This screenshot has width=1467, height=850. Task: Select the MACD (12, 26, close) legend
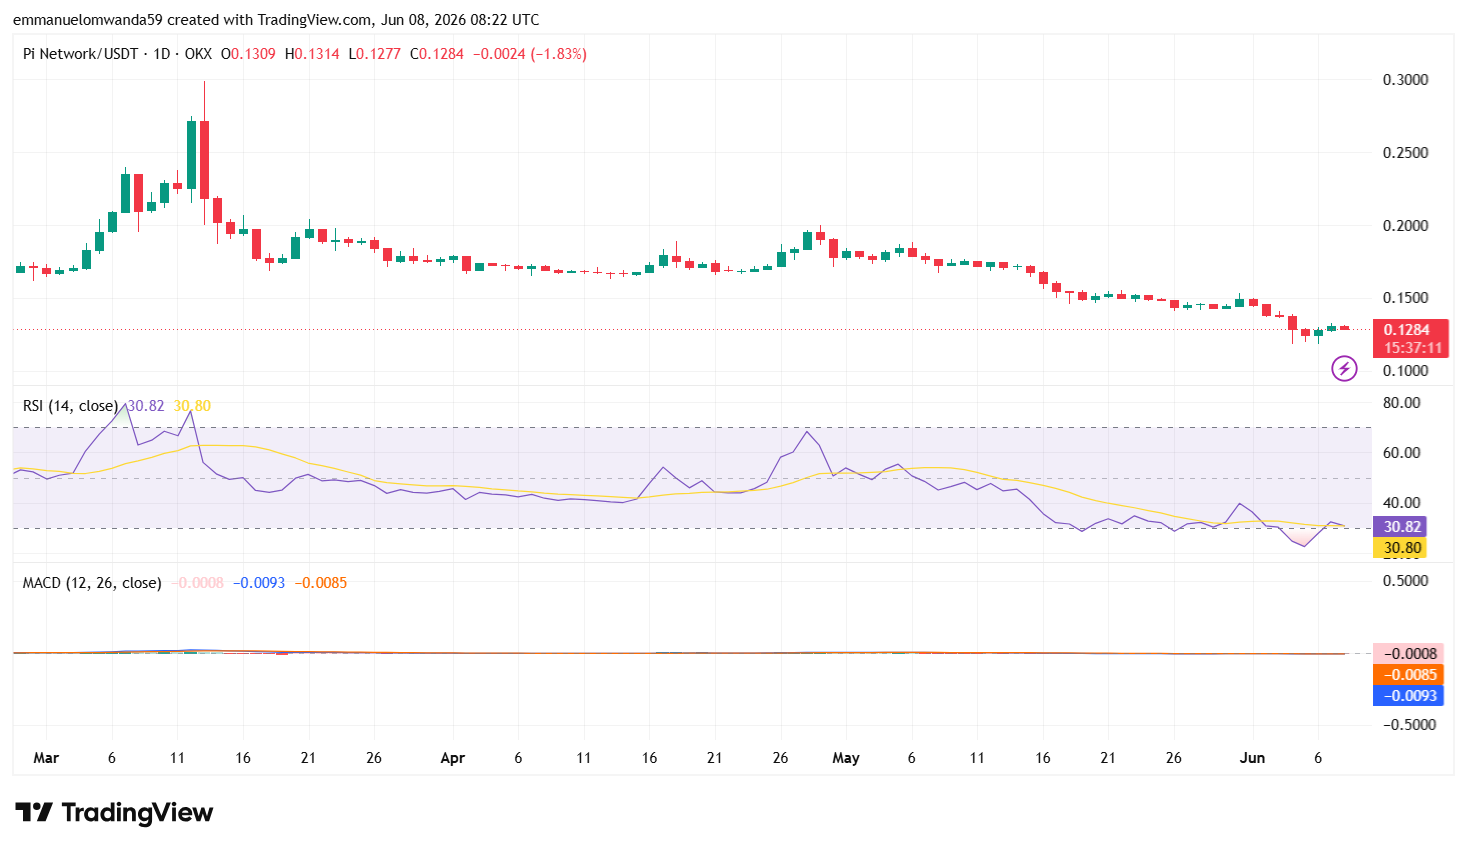[x=92, y=583]
